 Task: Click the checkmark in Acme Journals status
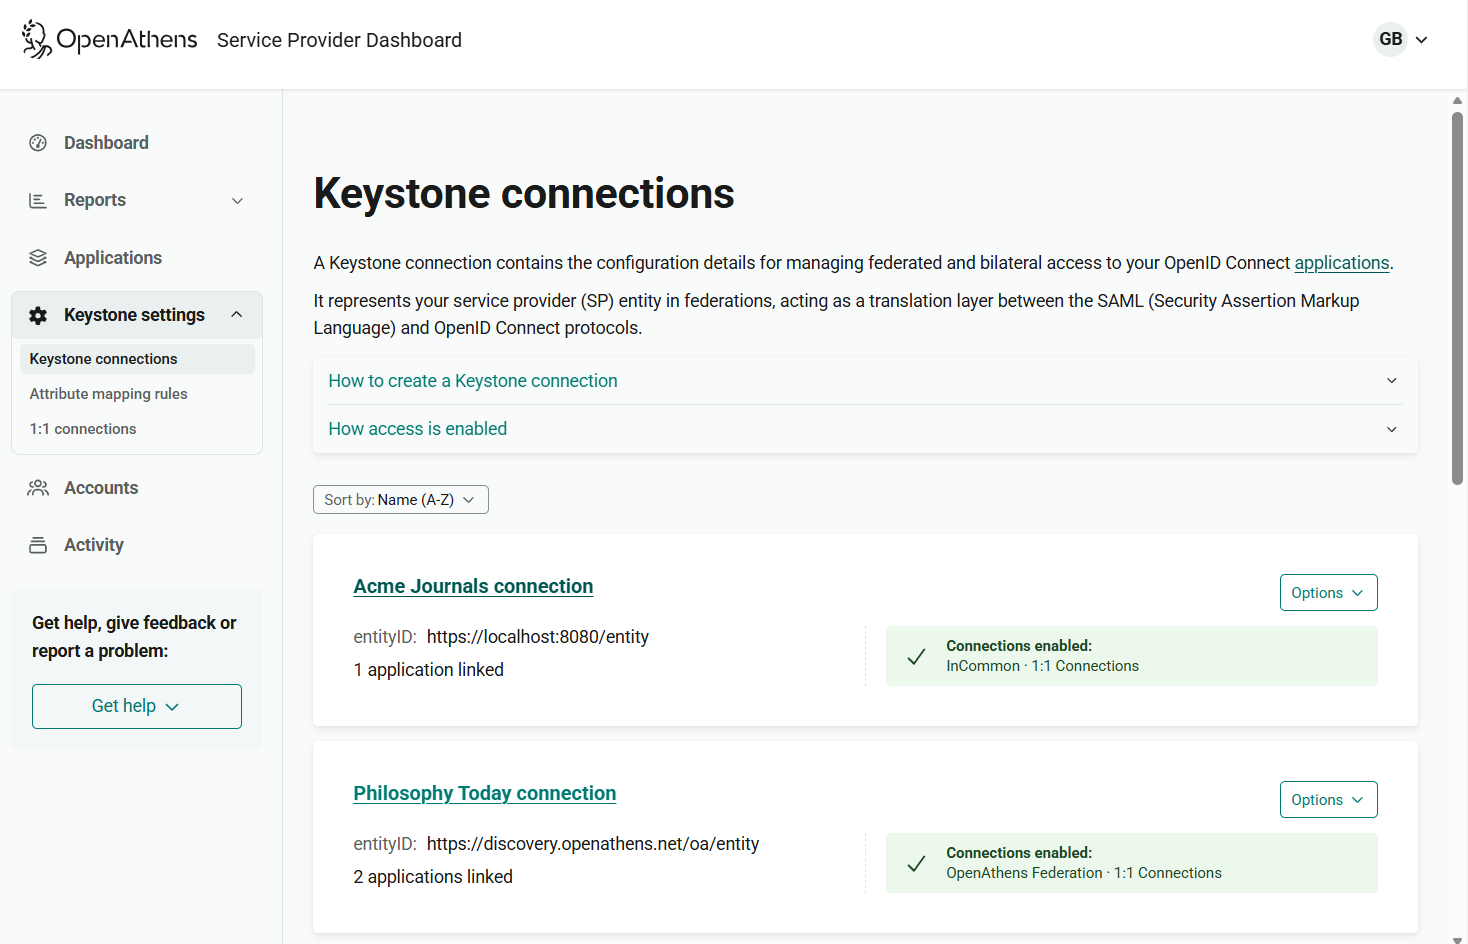pyautogui.click(x=916, y=656)
